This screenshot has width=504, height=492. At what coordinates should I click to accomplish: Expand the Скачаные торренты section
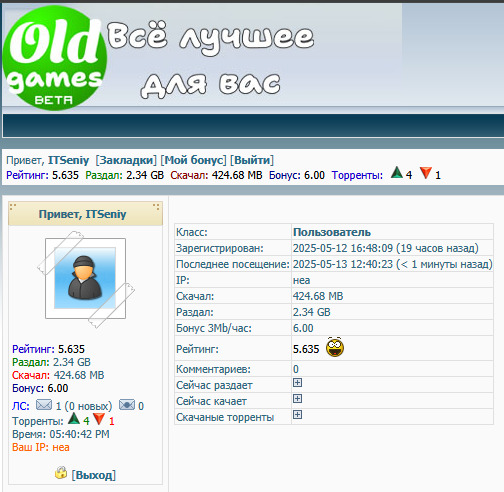point(297,414)
